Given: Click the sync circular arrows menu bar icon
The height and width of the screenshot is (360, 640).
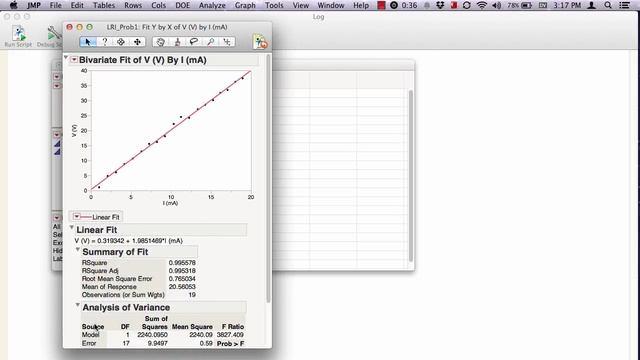Looking at the screenshot, I should [467, 5].
